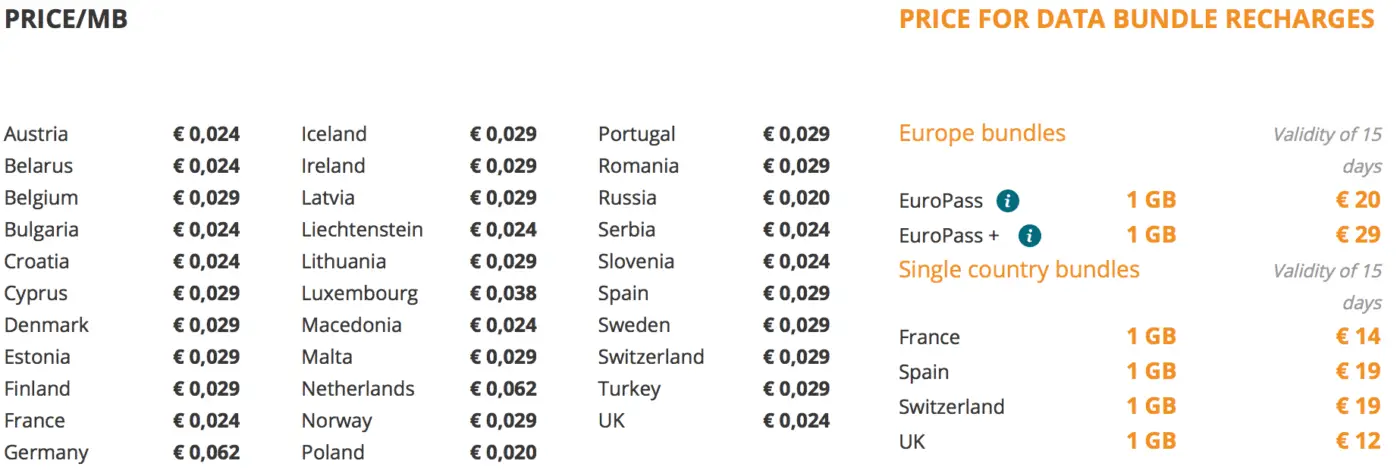Click the UK bundle € 12 price
Screen dimensions: 1400x470
(x=1358, y=440)
